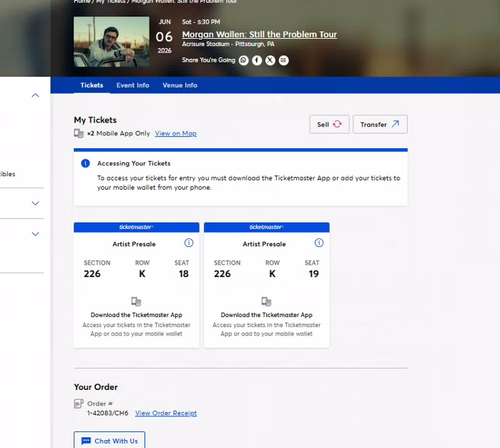Open the Event Info tab

click(x=133, y=85)
